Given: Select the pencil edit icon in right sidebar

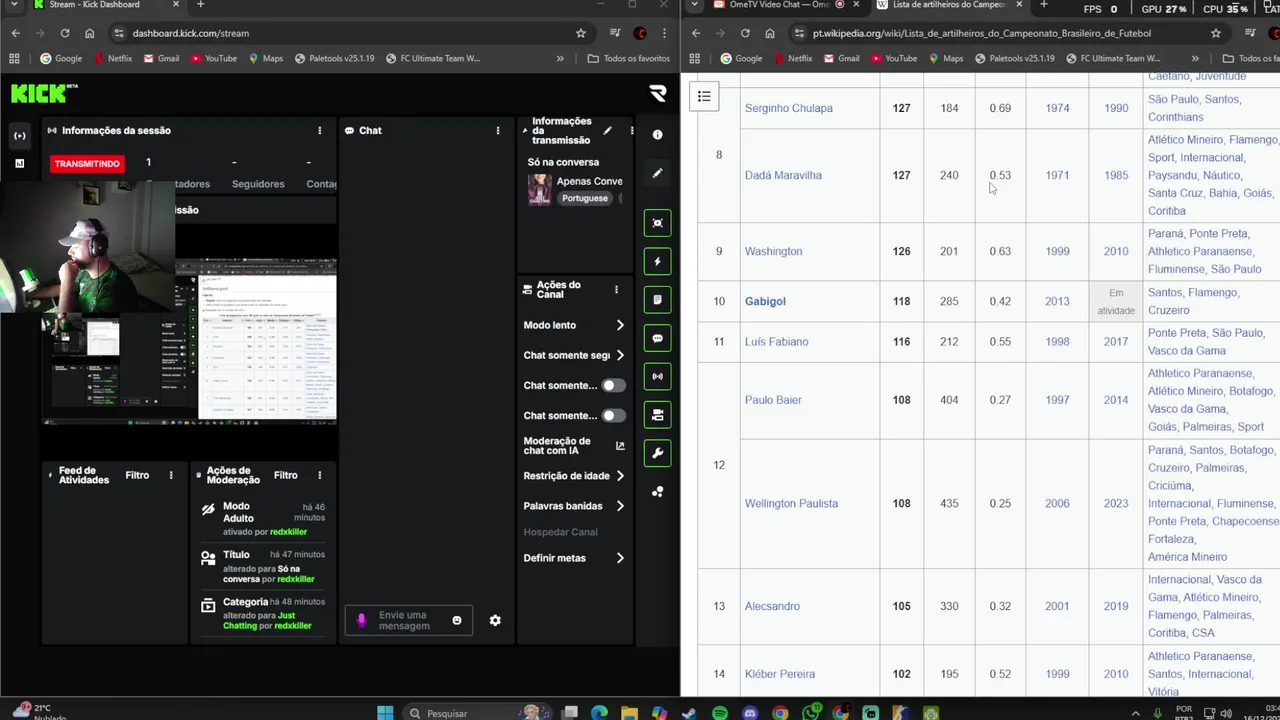Looking at the screenshot, I should pyautogui.click(x=657, y=173).
